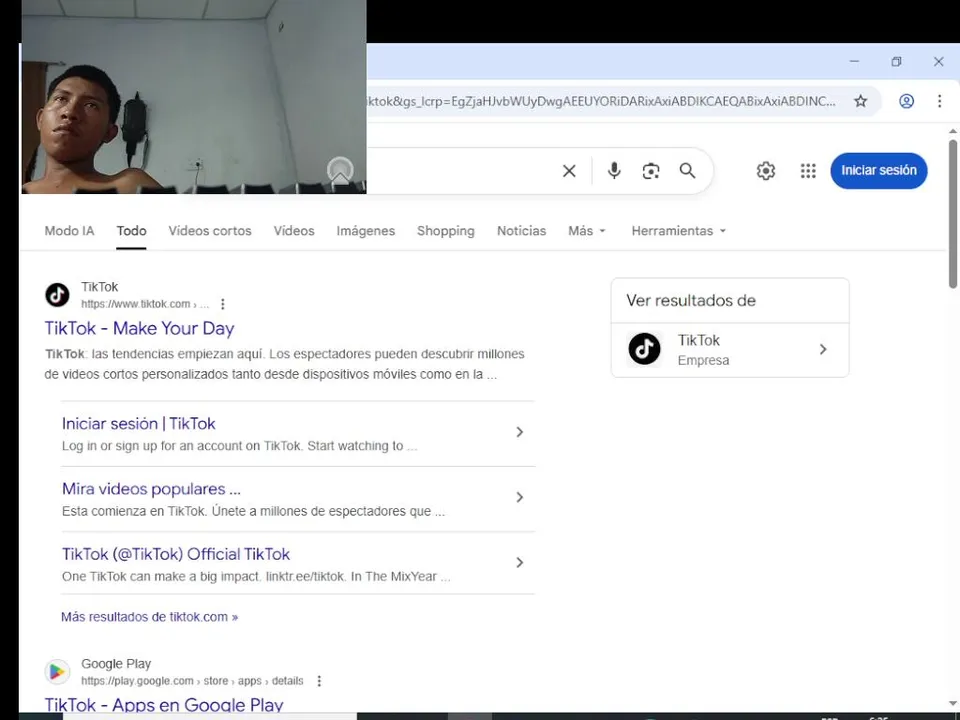Image resolution: width=960 pixels, height=720 pixels.
Task: Open the Chrome profile icon
Action: [906, 101]
